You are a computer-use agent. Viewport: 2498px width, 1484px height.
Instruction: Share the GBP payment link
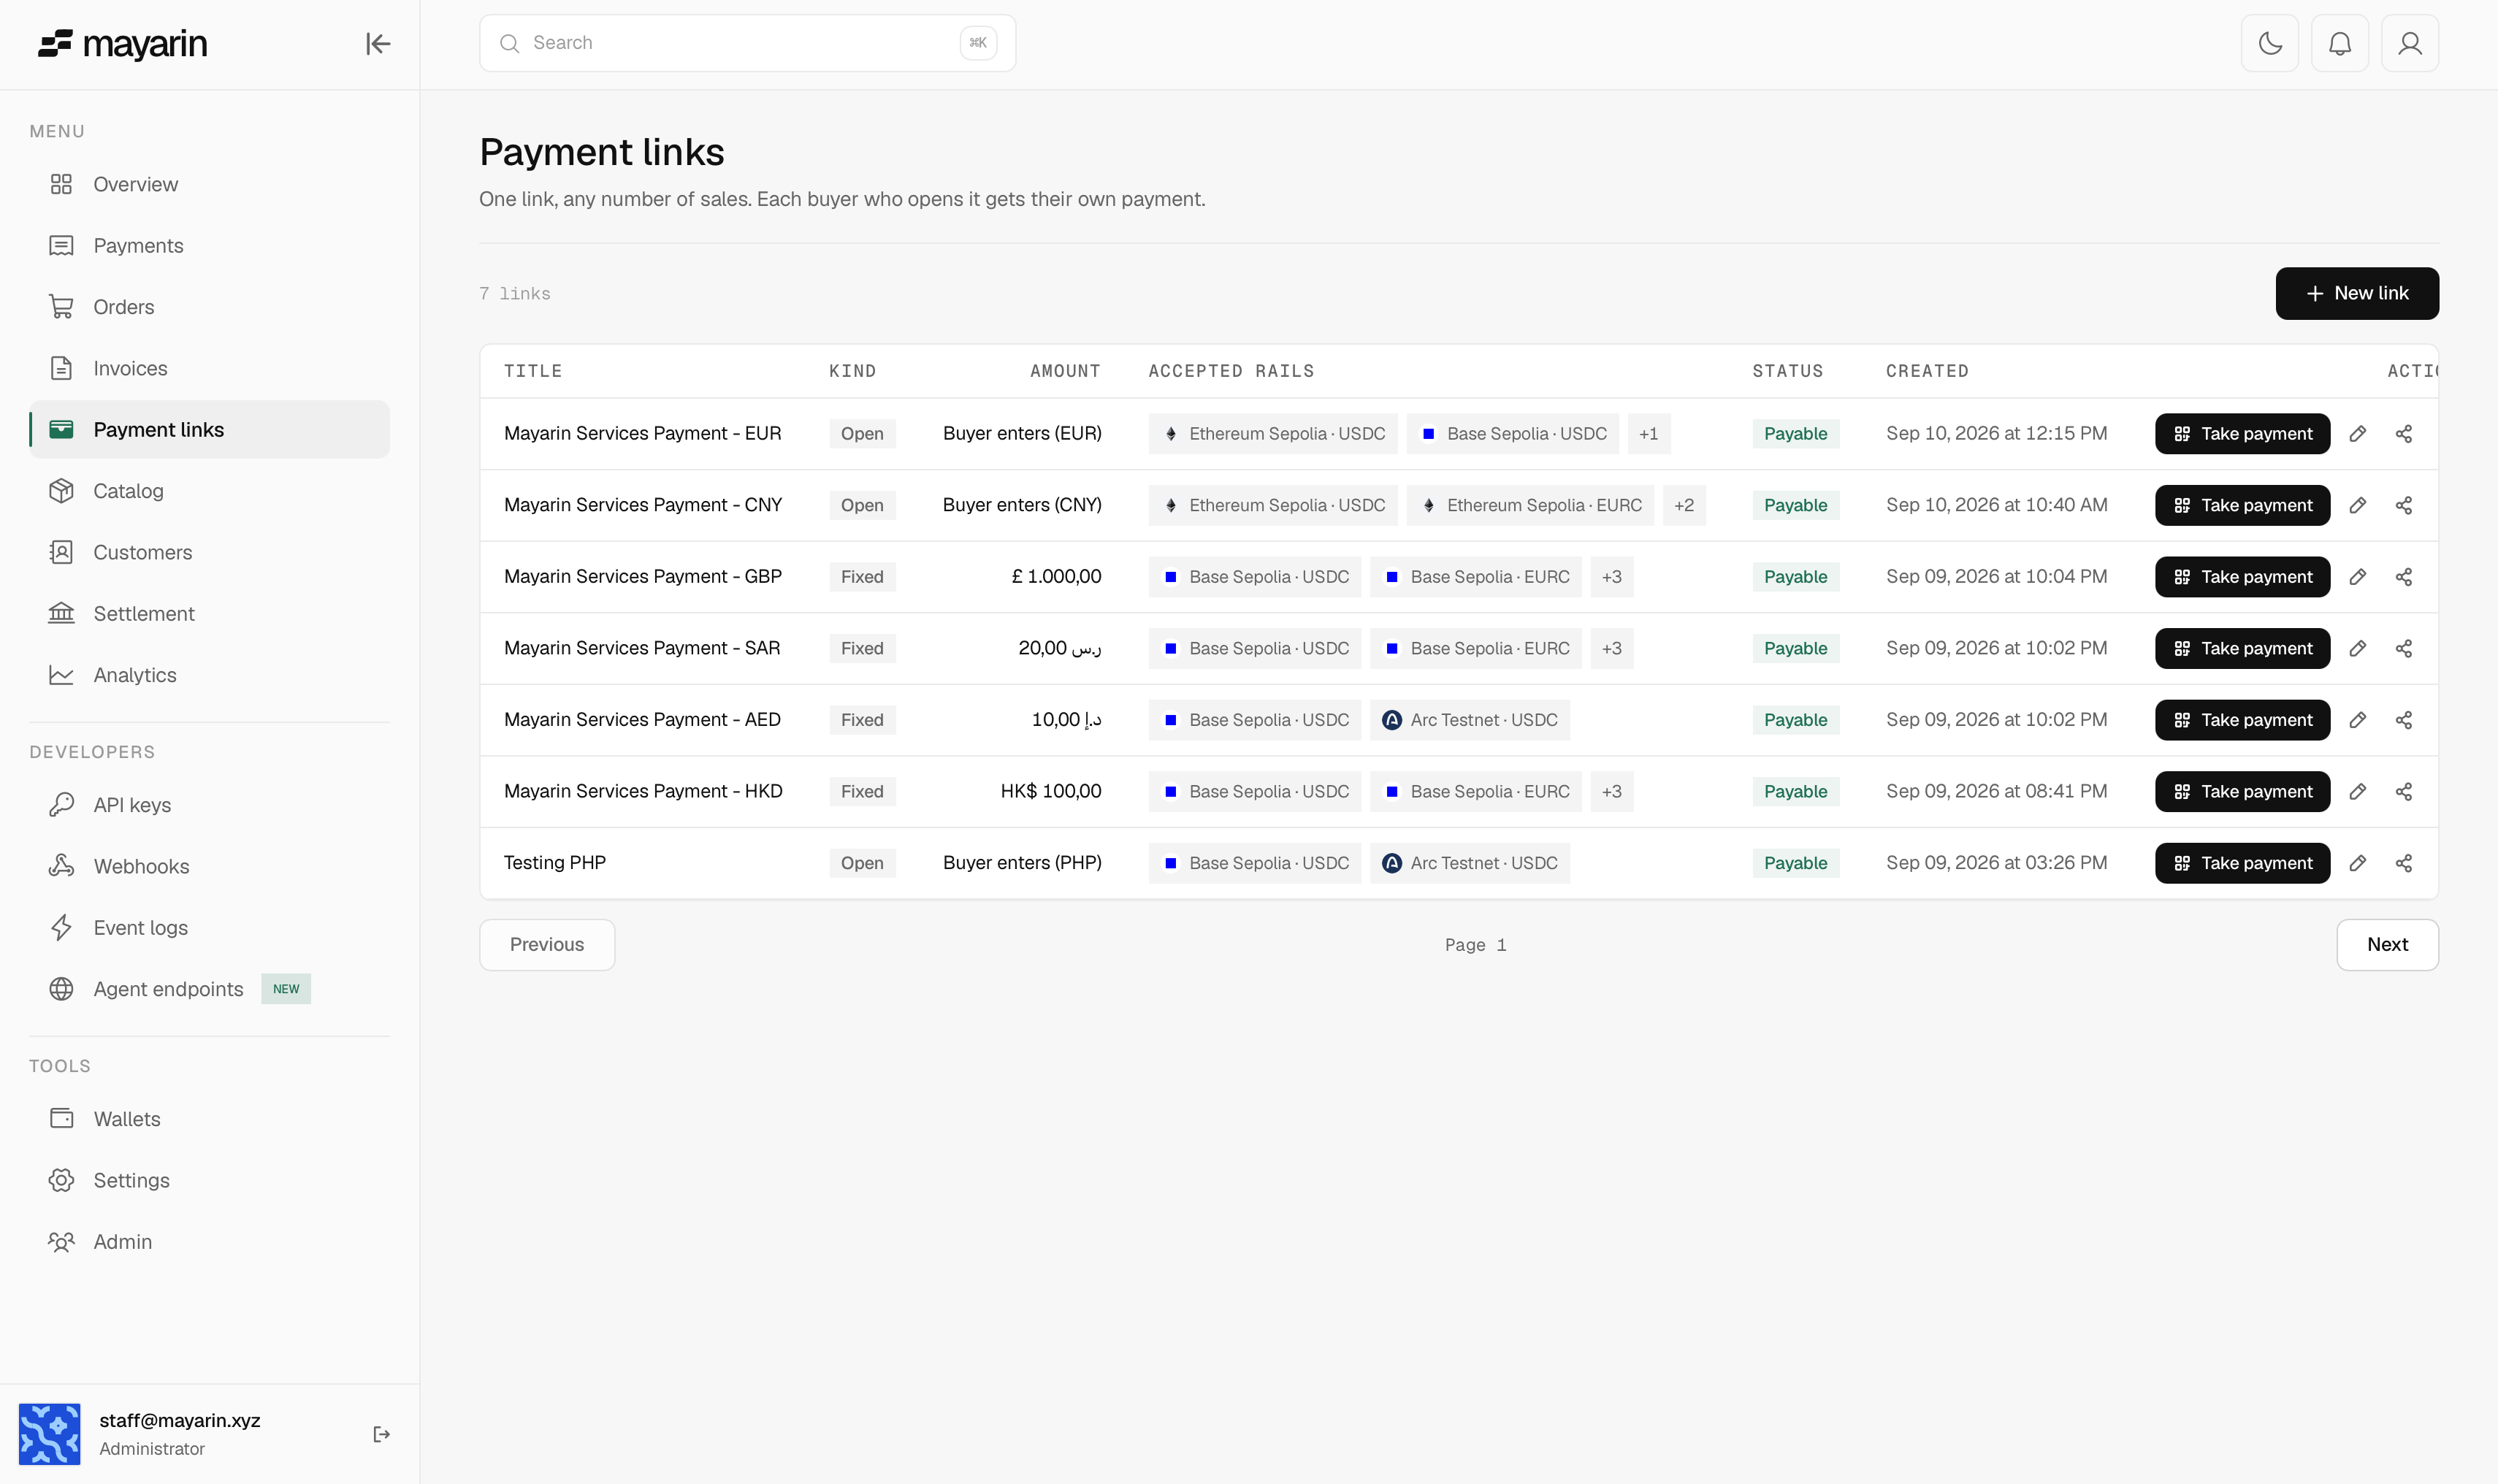pos(2404,577)
